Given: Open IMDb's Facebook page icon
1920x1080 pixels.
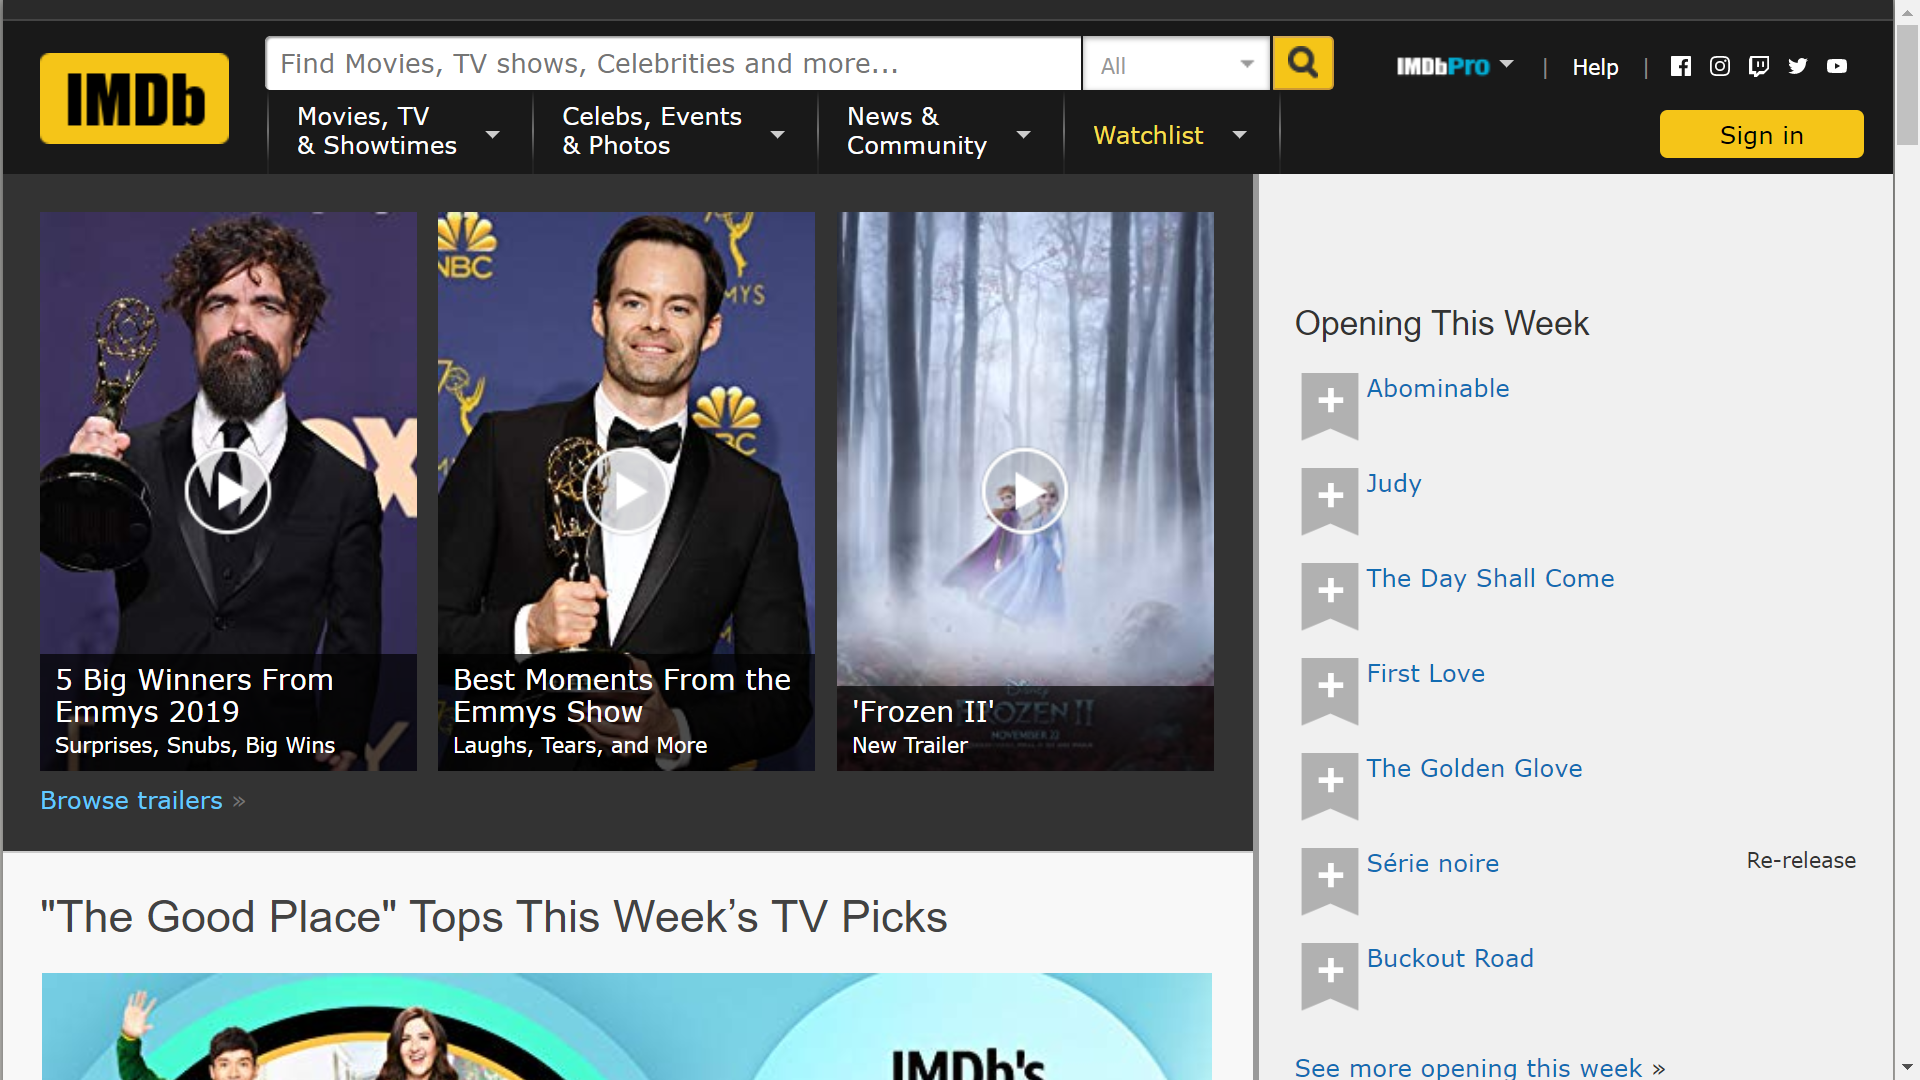Looking at the screenshot, I should tap(1681, 66).
